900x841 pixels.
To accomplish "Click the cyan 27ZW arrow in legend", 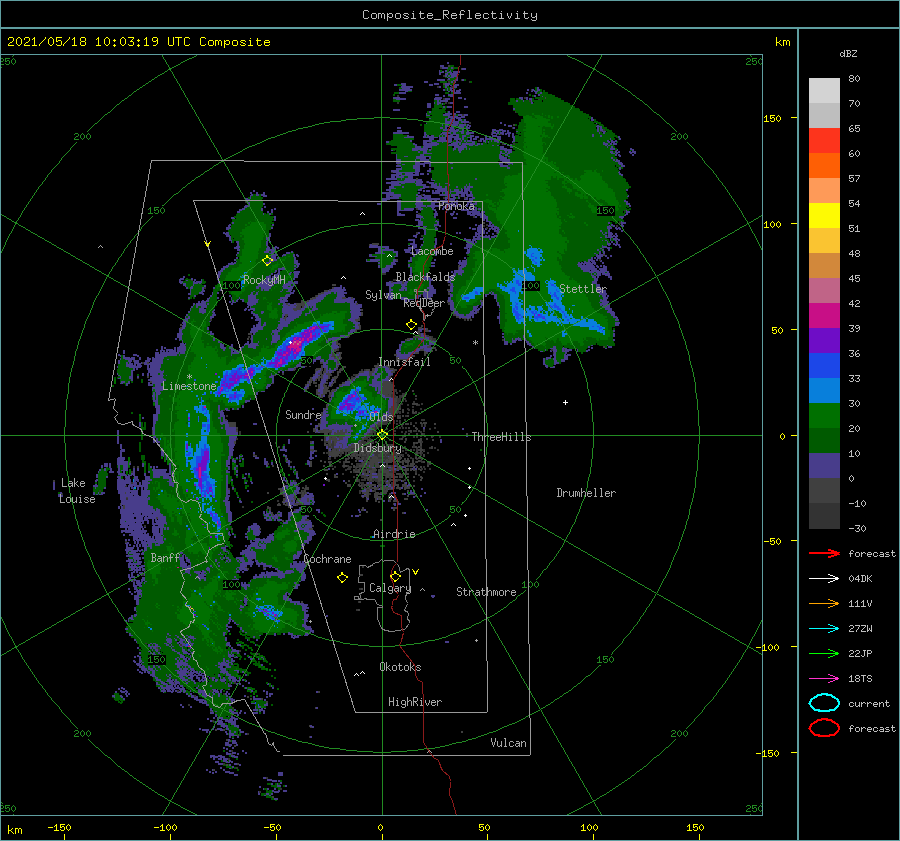I will point(824,629).
